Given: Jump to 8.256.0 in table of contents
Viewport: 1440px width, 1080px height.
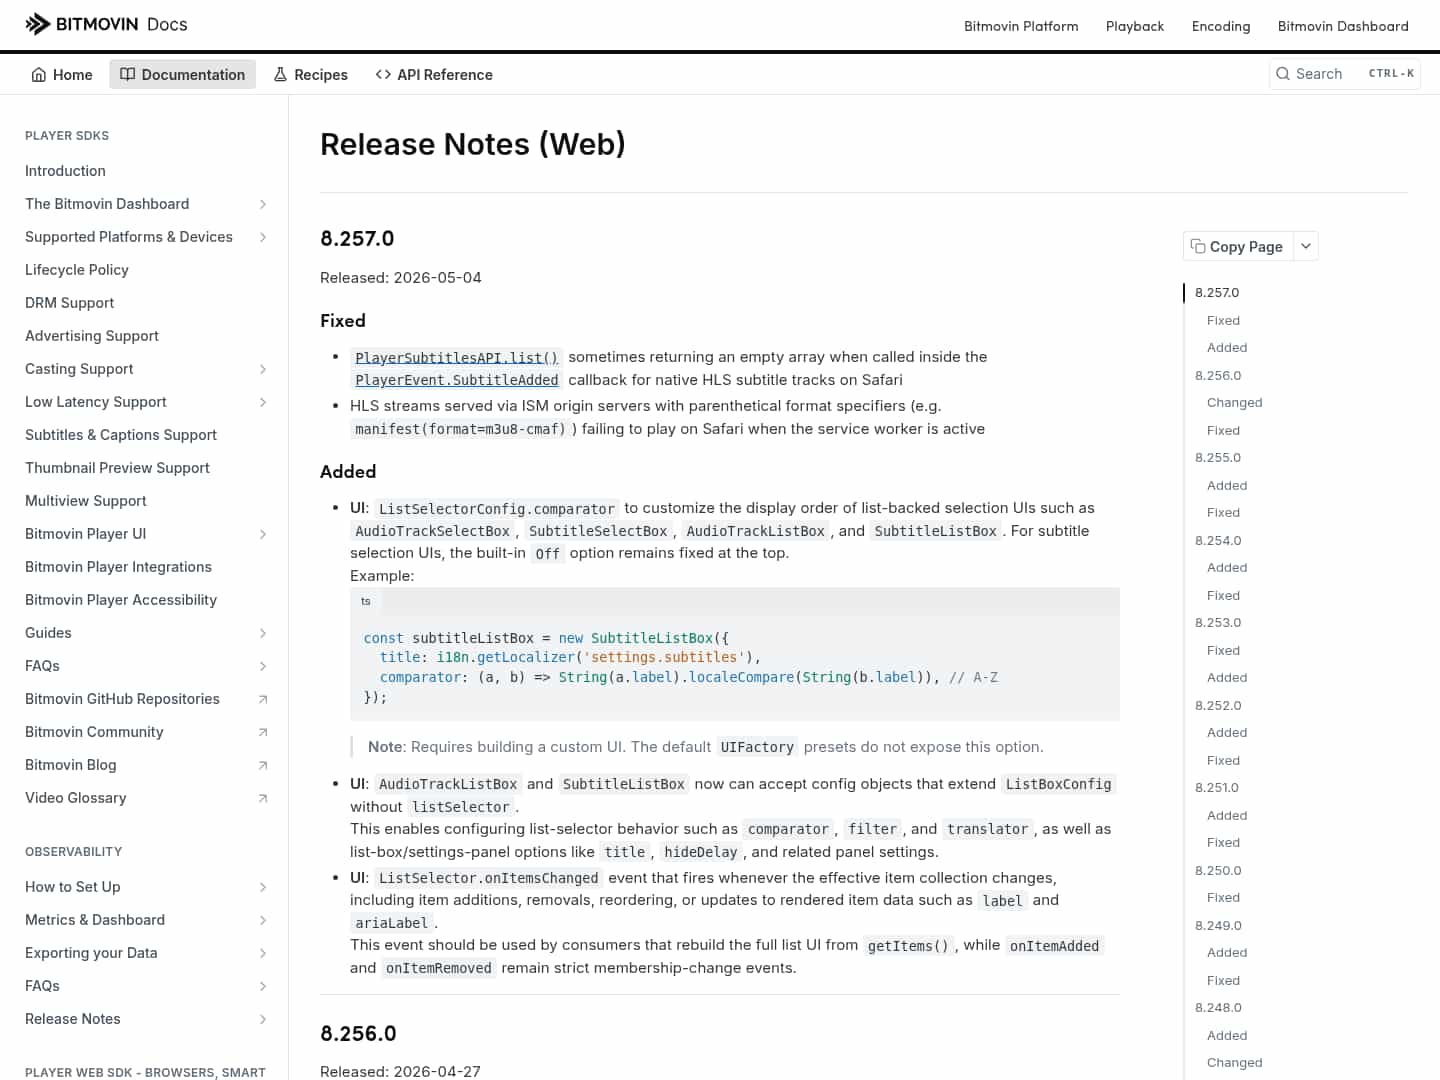Looking at the screenshot, I should tap(1218, 376).
